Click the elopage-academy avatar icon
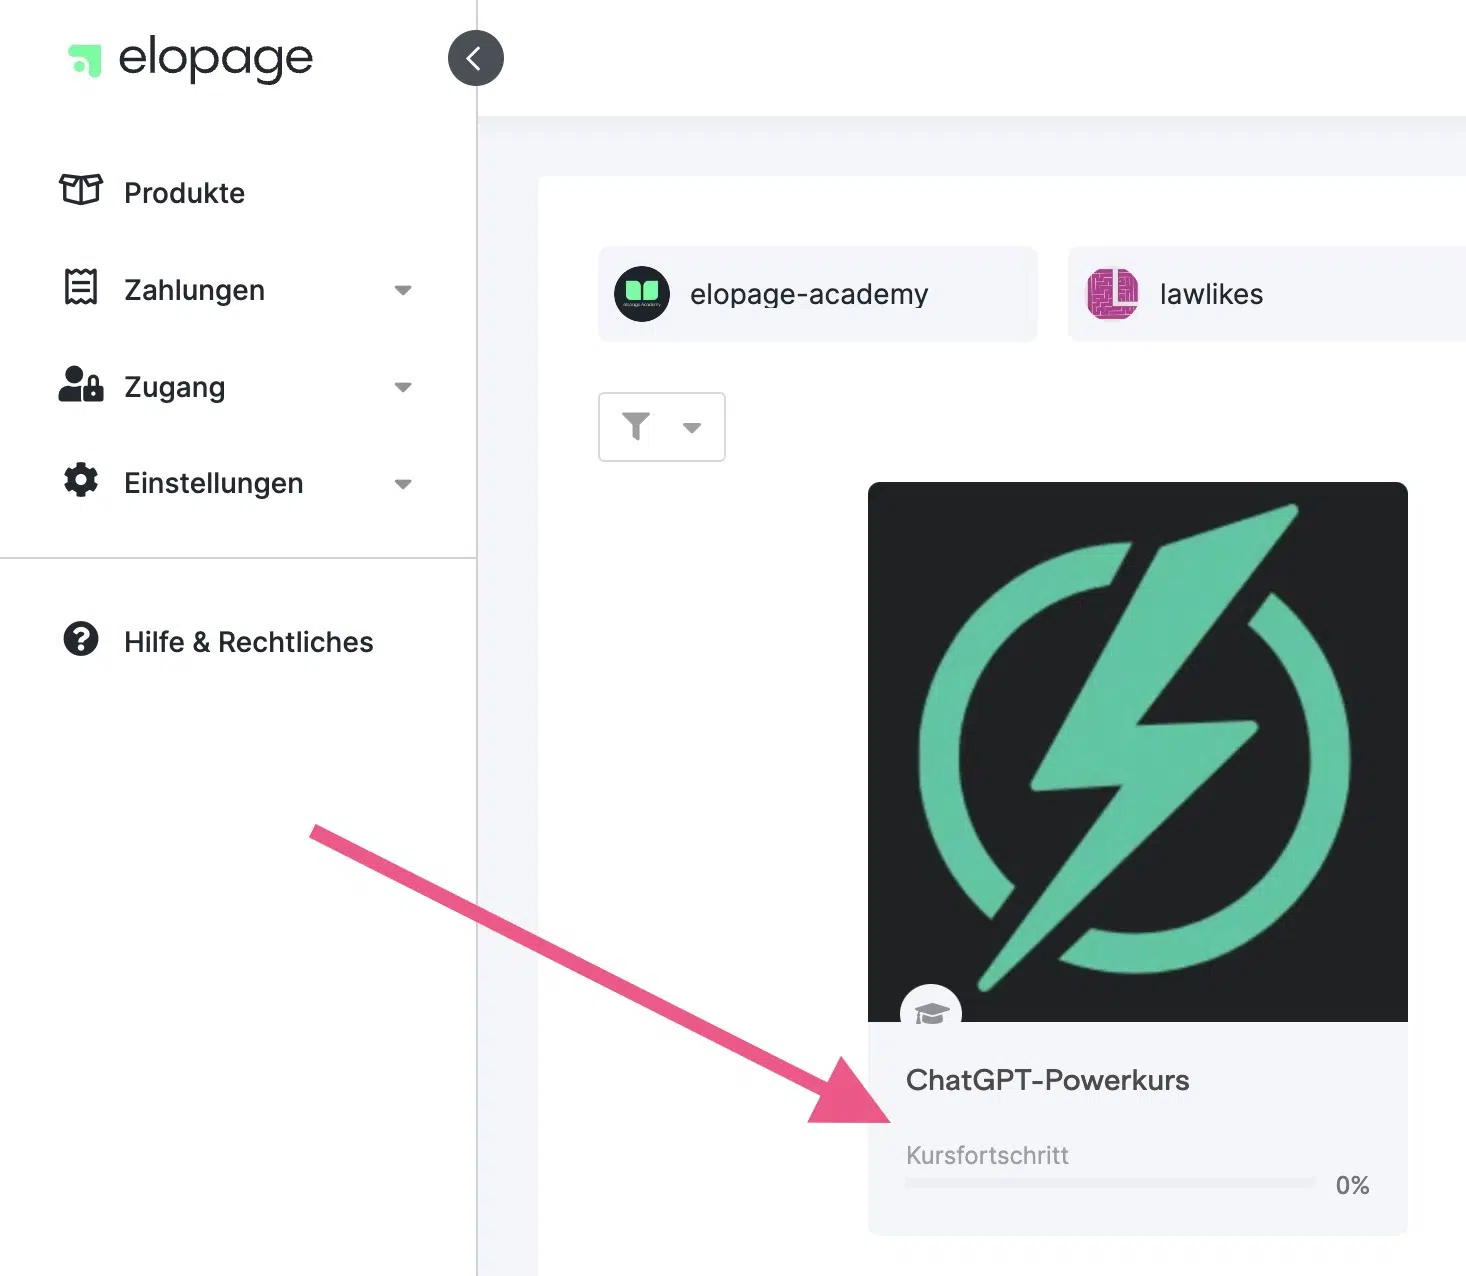The image size is (1466, 1276). click(x=642, y=294)
